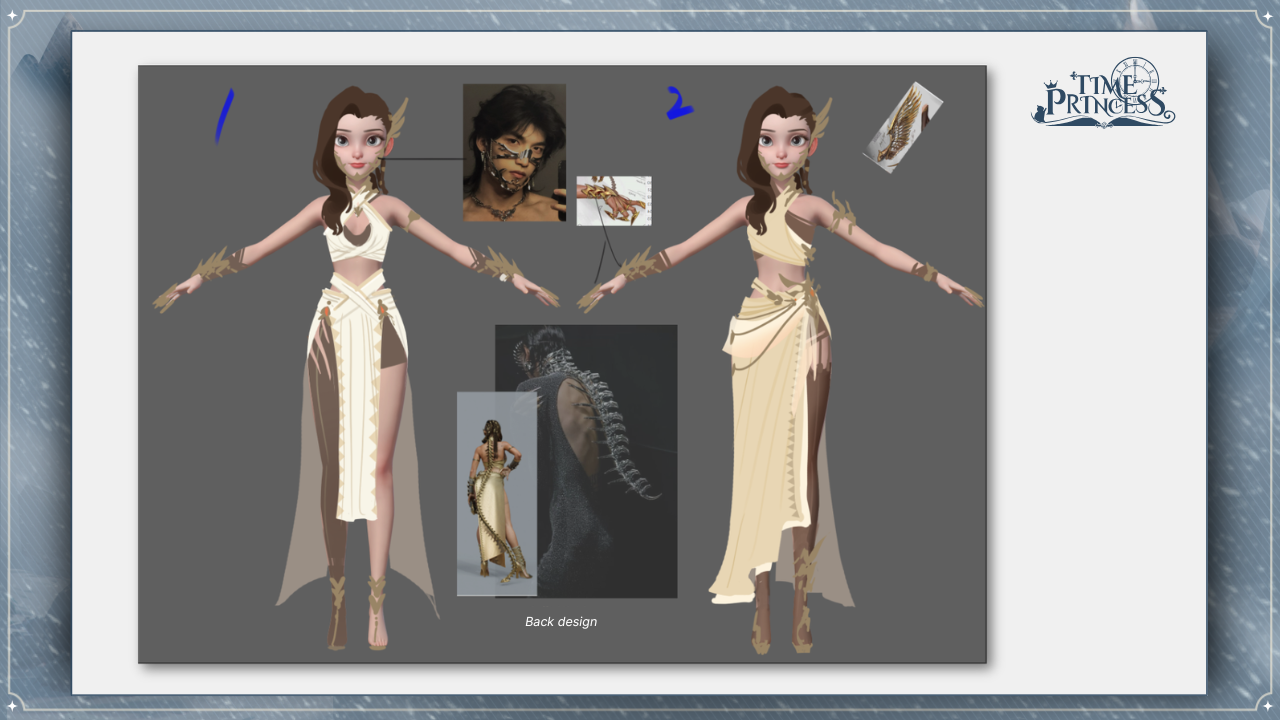This screenshot has height=720, width=1280.
Task: Click the top-left corner star ornament
Action: [13, 14]
